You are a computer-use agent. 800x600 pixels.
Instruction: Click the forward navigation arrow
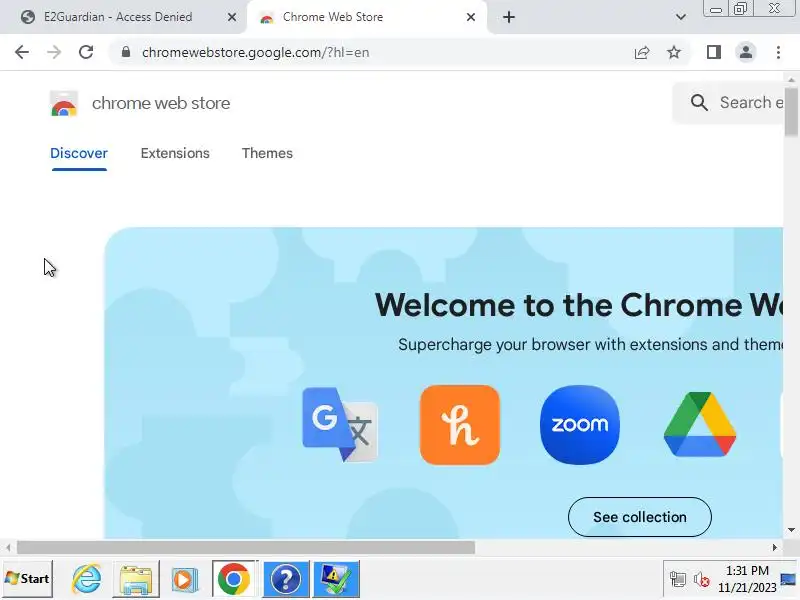pos(54,52)
